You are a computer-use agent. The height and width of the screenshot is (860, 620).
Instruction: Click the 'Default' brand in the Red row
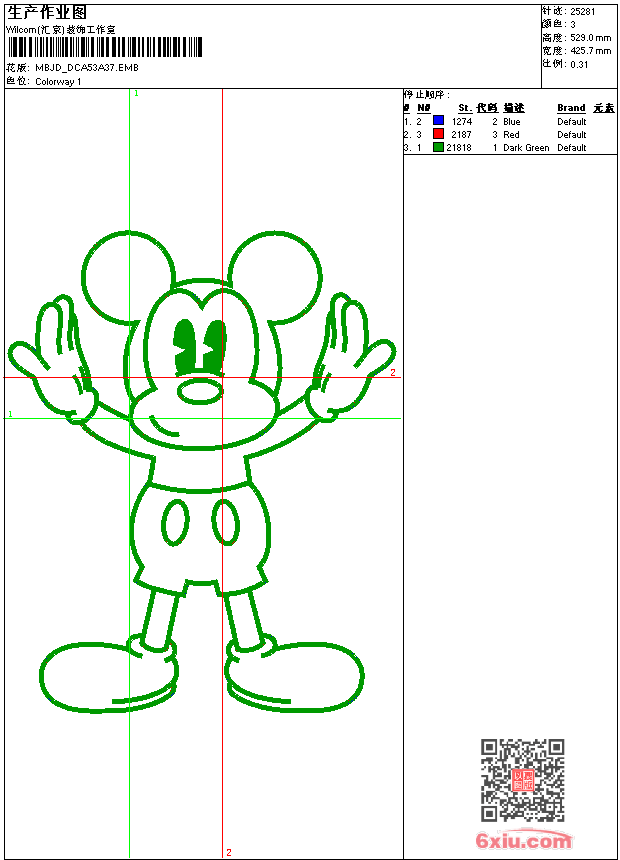pyautogui.click(x=572, y=134)
